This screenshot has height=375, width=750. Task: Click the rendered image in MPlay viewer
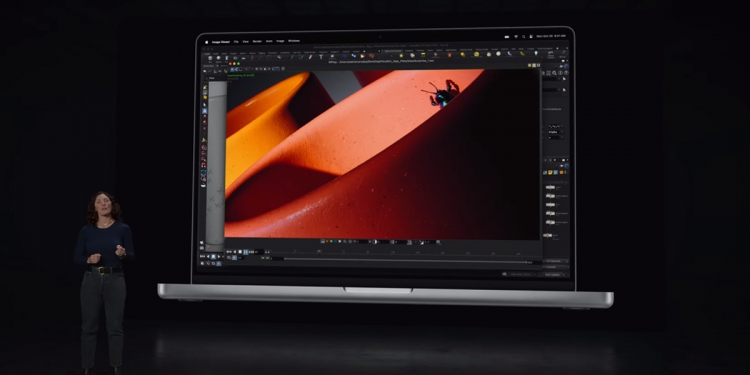(x=383, y=154)
